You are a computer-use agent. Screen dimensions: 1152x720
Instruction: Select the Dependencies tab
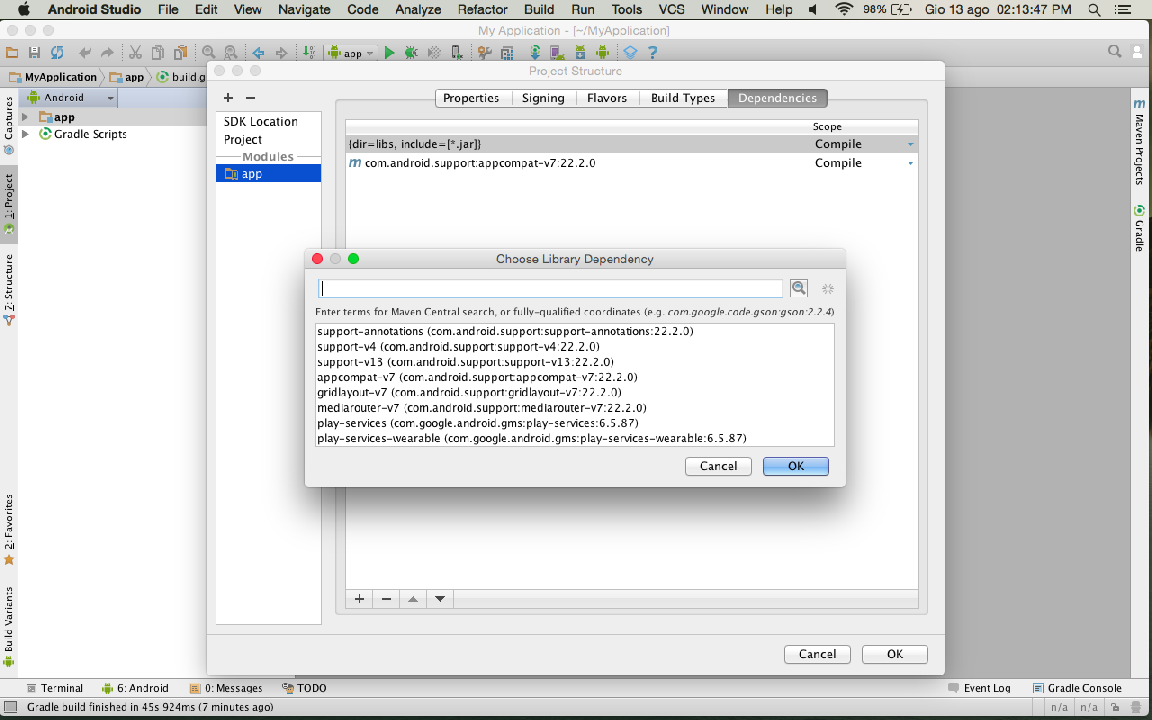777,98
